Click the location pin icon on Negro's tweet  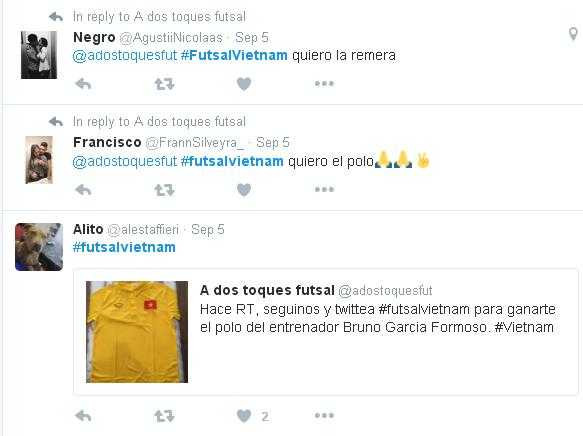pyautogui.click(x=573, y=34)
